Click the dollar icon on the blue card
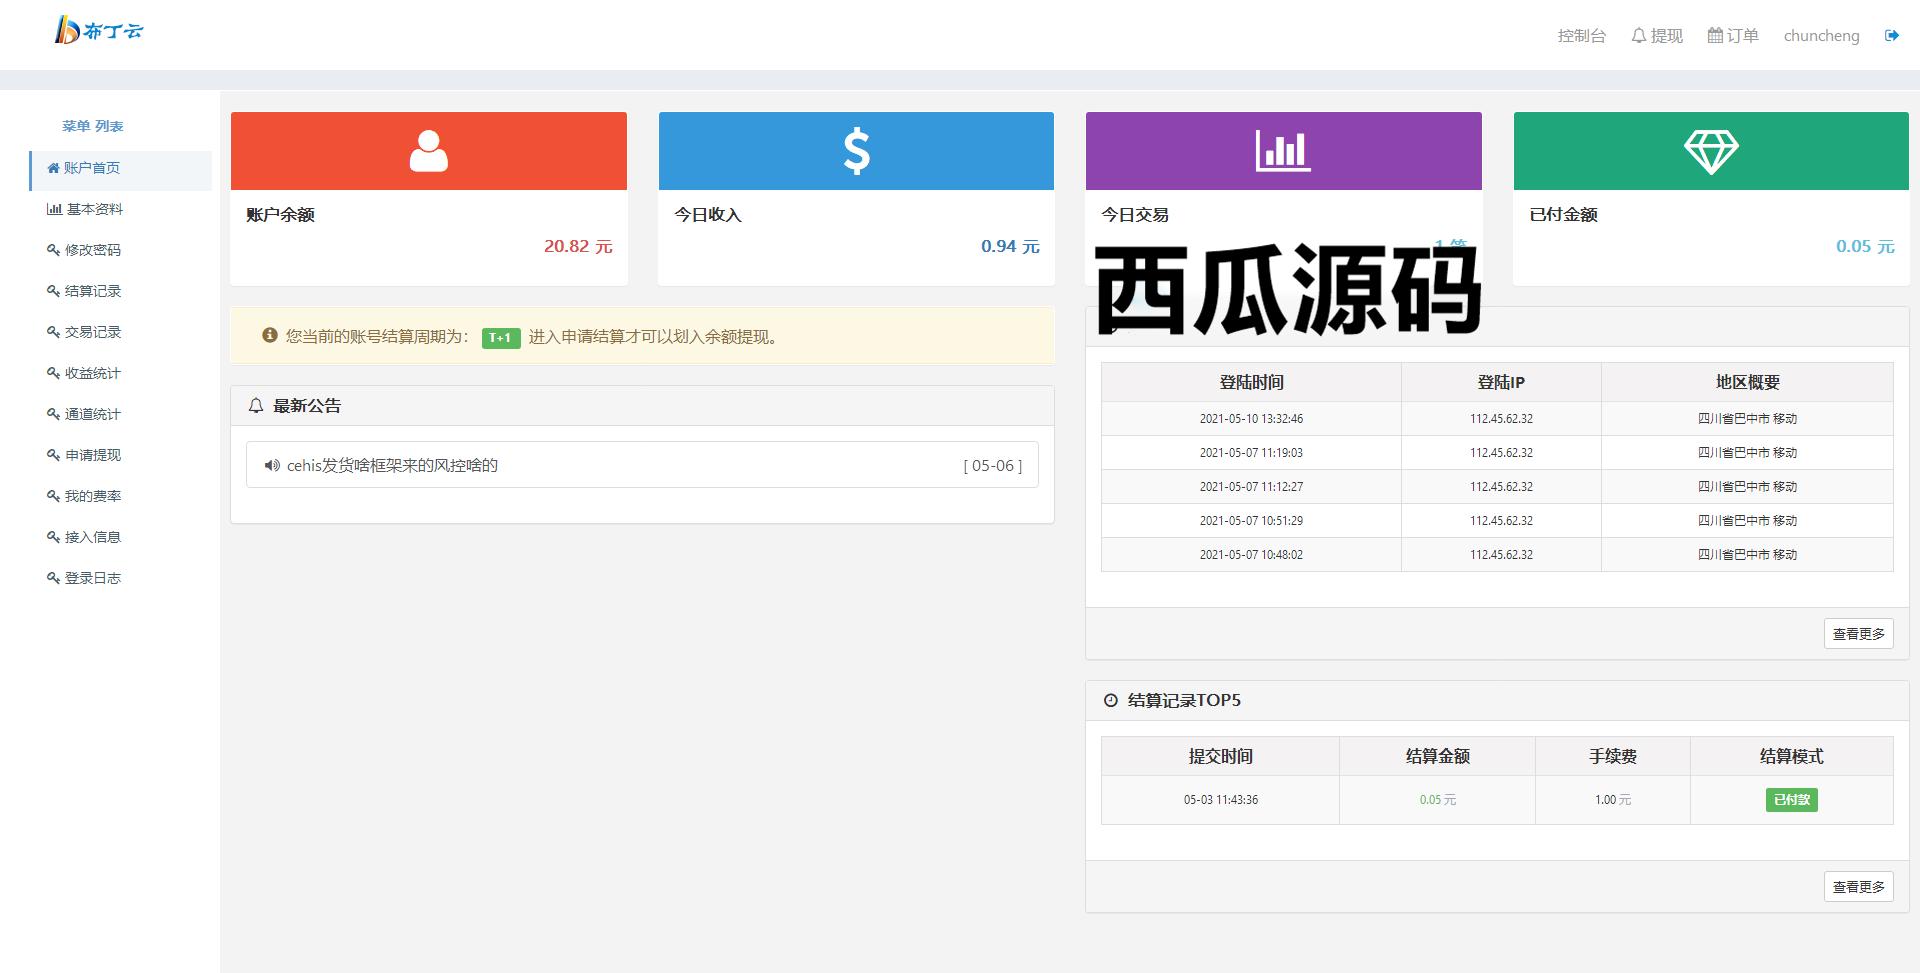The width and height of the screenshot is (1920, 973). click(x=857, y=151)
